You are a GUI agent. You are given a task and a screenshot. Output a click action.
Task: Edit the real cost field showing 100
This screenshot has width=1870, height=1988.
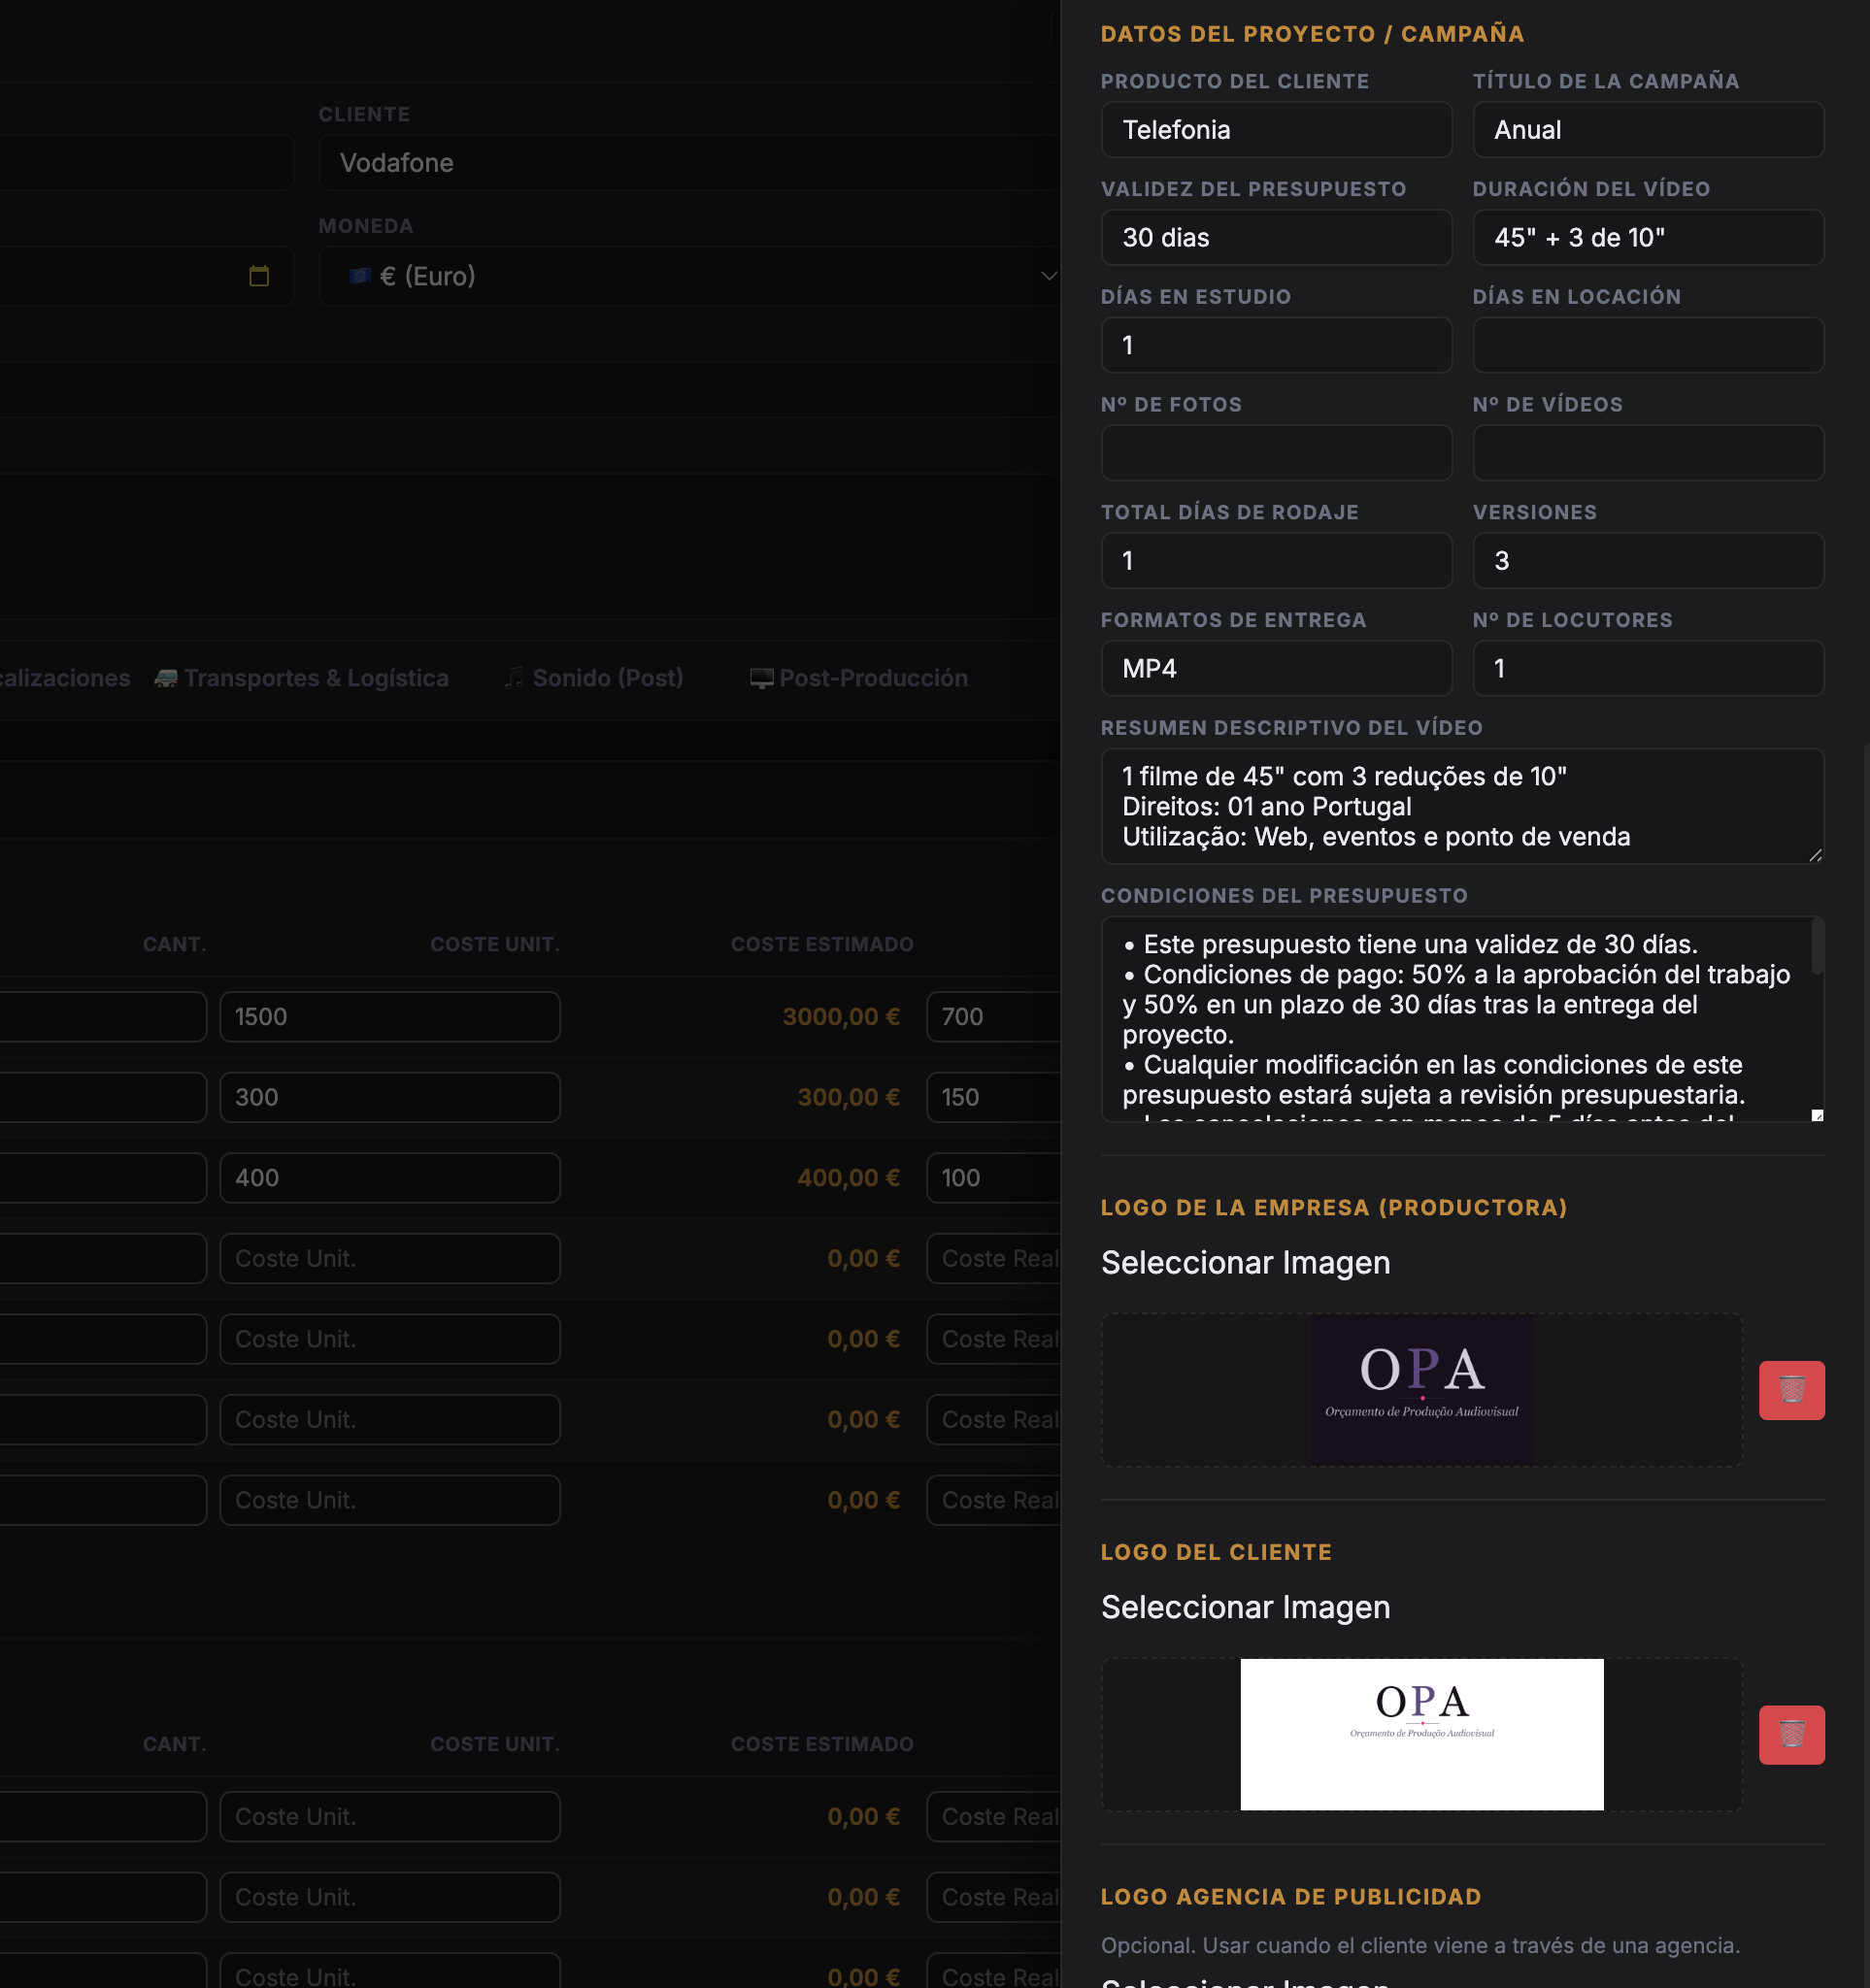(x=993, y=1178)
